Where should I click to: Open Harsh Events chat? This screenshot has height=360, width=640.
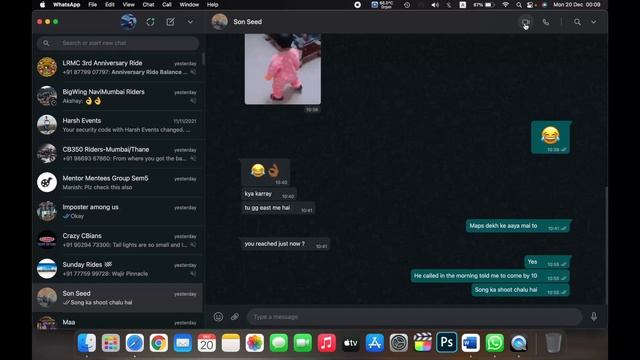point(118,125)
